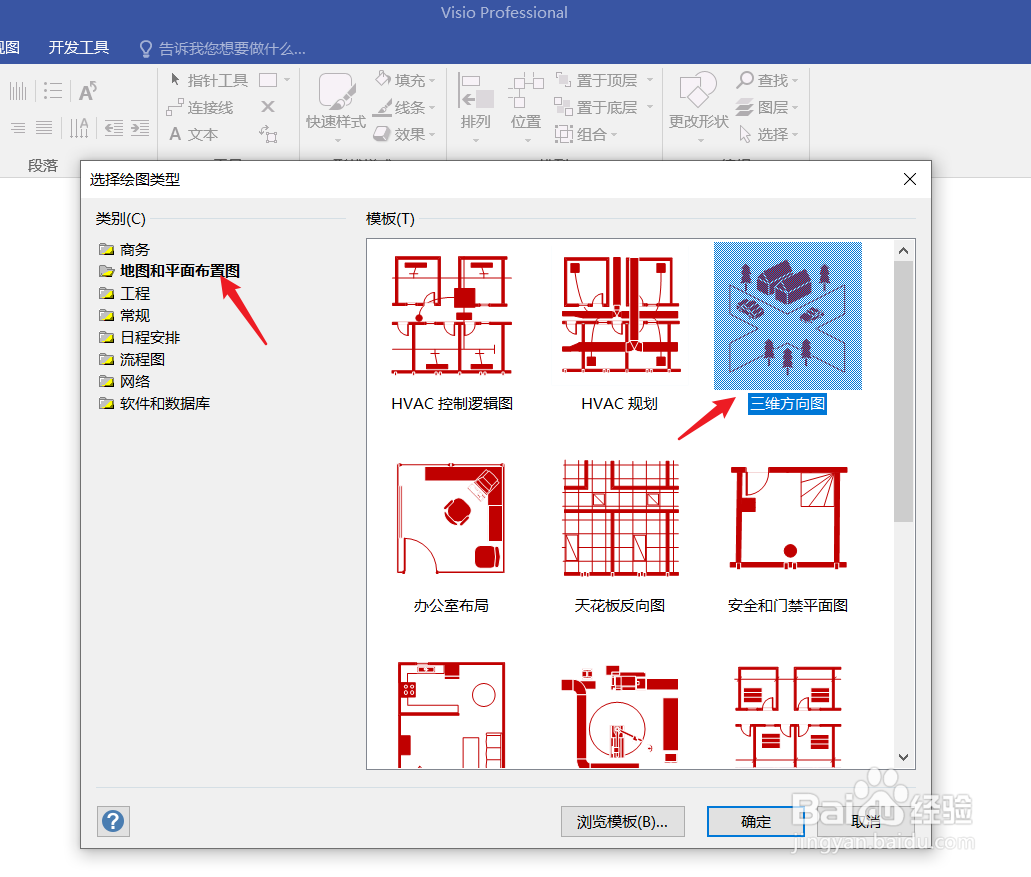
Task: Click the template list scroll down arrow
Action: coord(903,757)
